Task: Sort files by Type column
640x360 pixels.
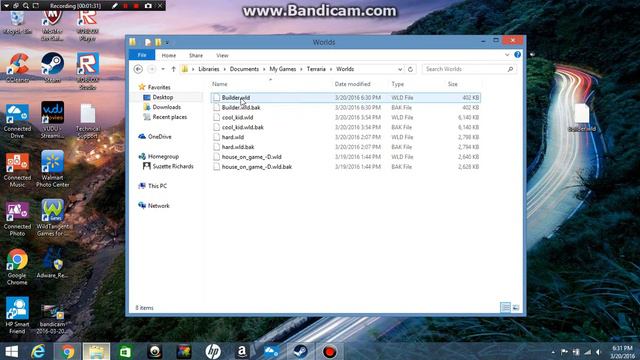Action: pos(398,84)
